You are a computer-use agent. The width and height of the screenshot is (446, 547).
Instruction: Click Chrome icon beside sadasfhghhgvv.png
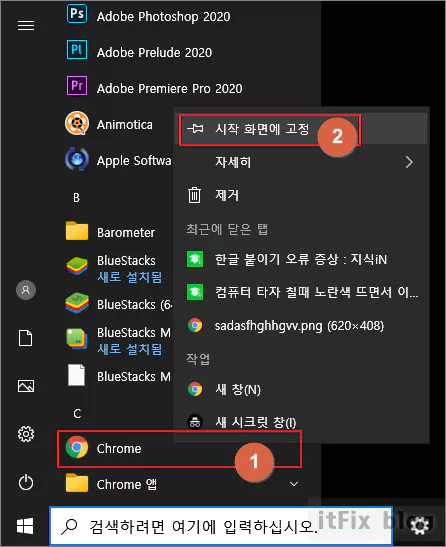coord(195,325)
